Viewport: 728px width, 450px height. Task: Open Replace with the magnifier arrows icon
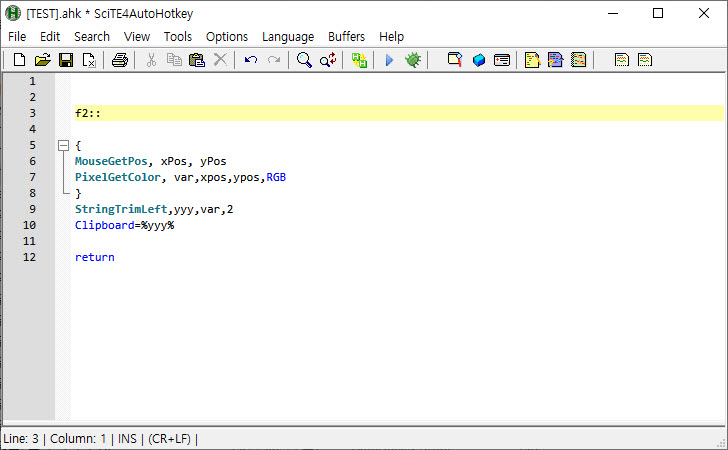click(x=328, y=60)
